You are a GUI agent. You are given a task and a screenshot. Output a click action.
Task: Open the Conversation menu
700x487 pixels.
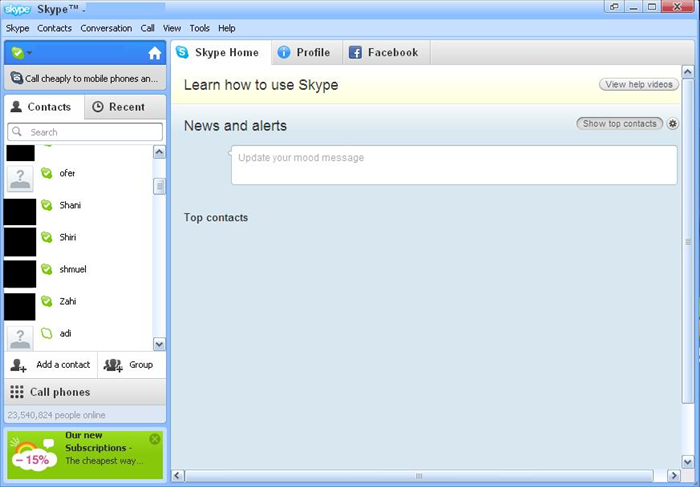coord(106,28)
